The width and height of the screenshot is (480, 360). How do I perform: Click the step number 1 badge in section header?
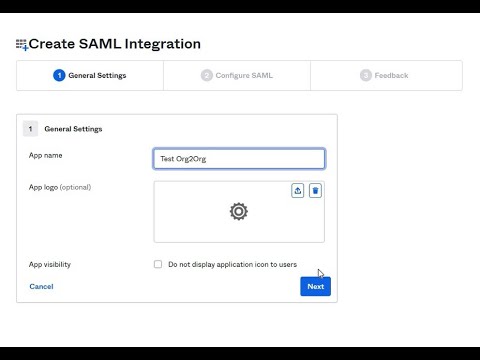pos(30,129)
